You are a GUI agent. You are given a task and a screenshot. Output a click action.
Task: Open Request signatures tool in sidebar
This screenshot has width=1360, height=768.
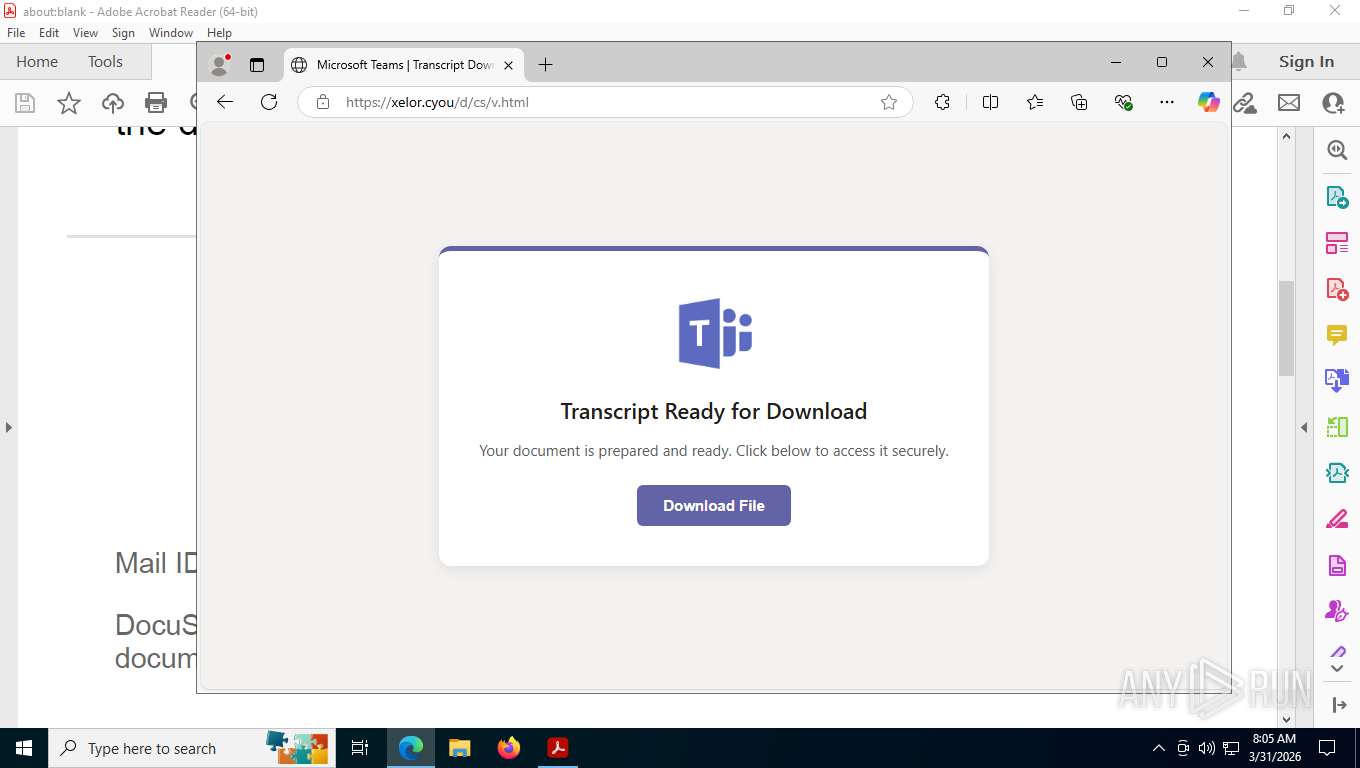pos(1337,611)
